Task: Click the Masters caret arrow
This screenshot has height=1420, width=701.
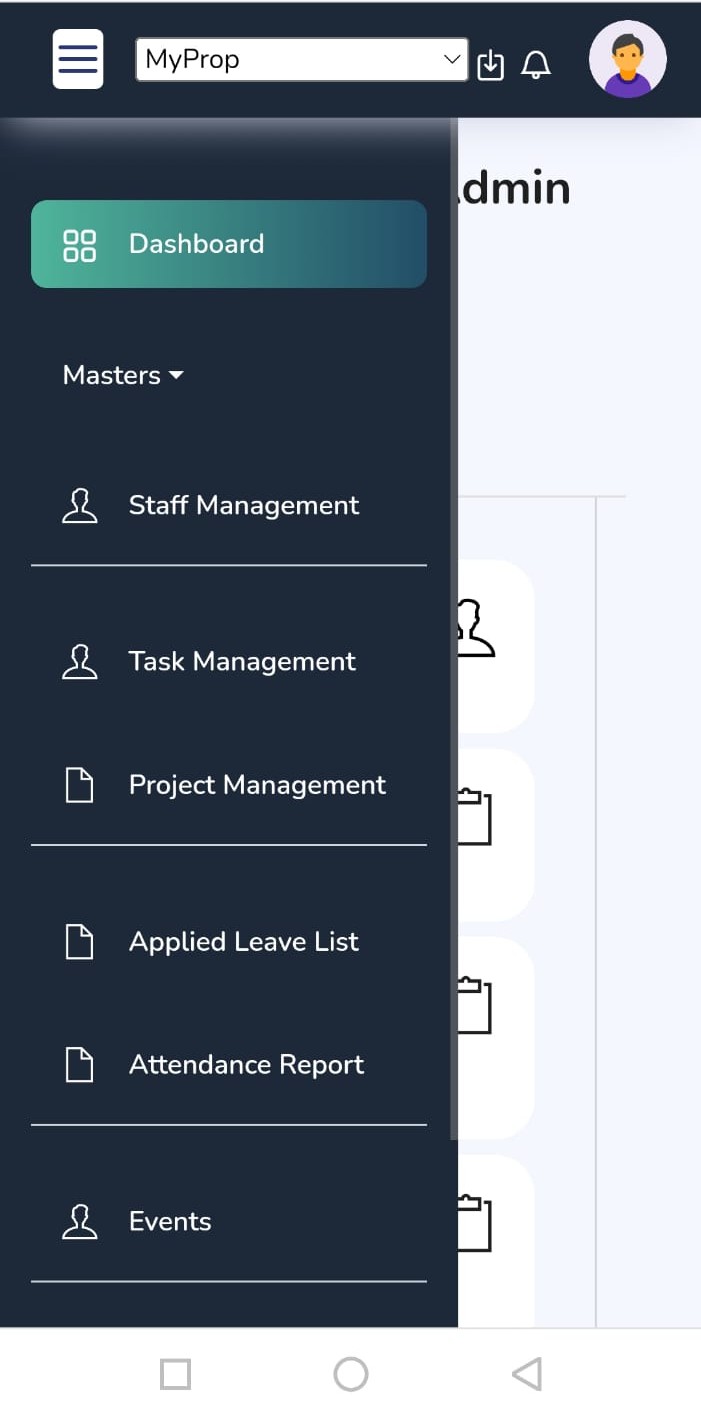Action: point(177,375)
